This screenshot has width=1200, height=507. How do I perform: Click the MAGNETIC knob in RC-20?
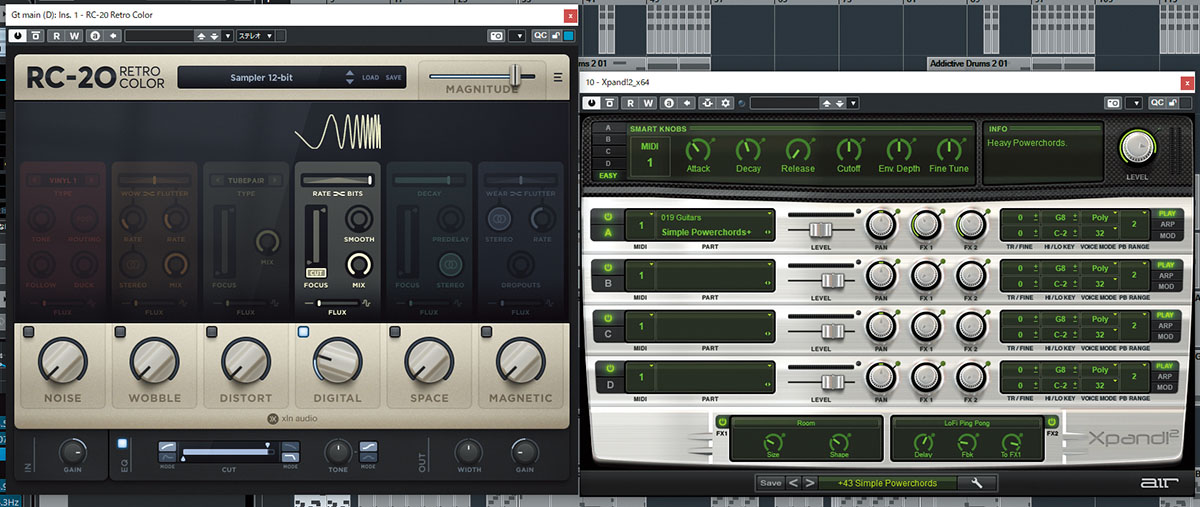[520, 360]
